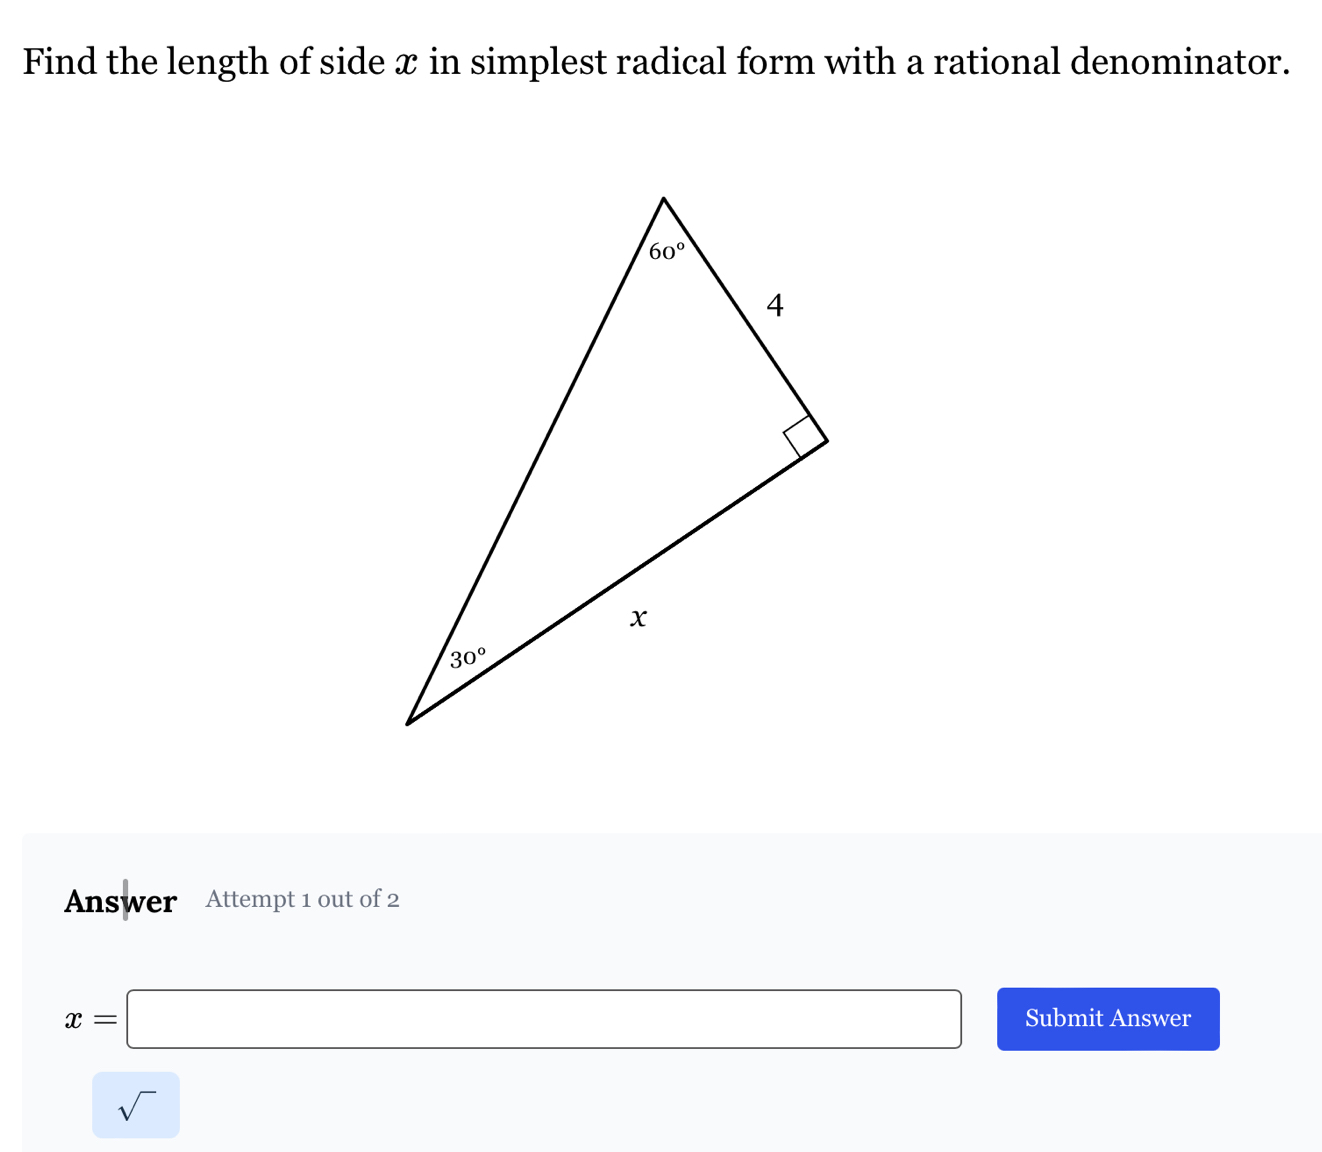Click the side length 4 label
The width and height of the screenshot is (1322, 1152).
[x=775, y=305]
